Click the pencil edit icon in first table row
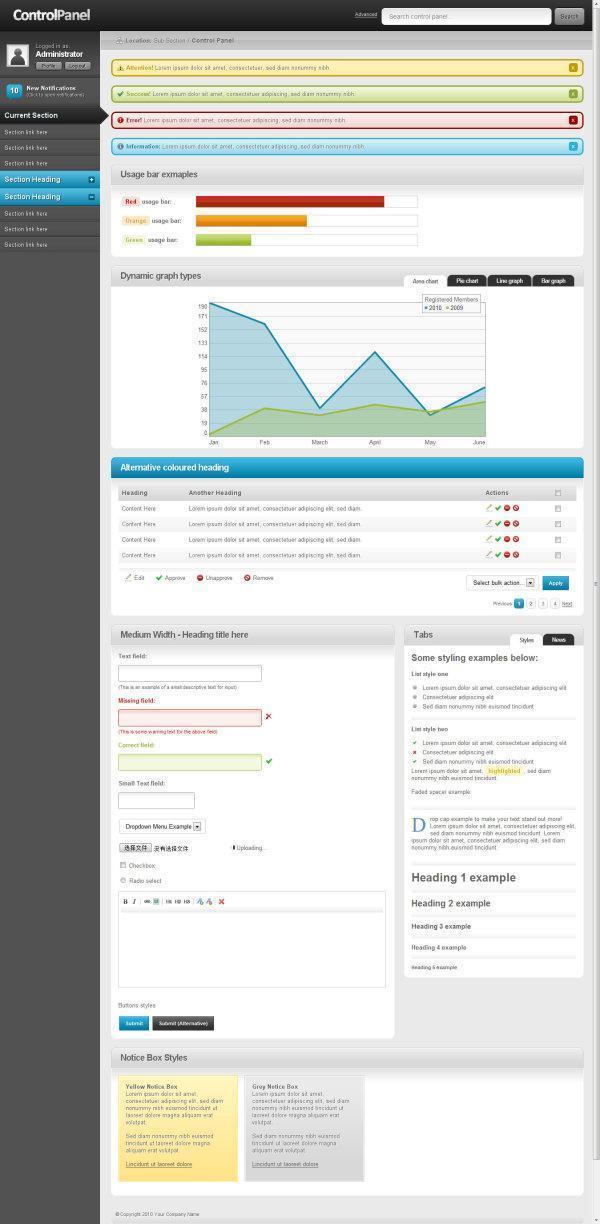Screen dimensions: 600x1224 click(x=489, y=508)
